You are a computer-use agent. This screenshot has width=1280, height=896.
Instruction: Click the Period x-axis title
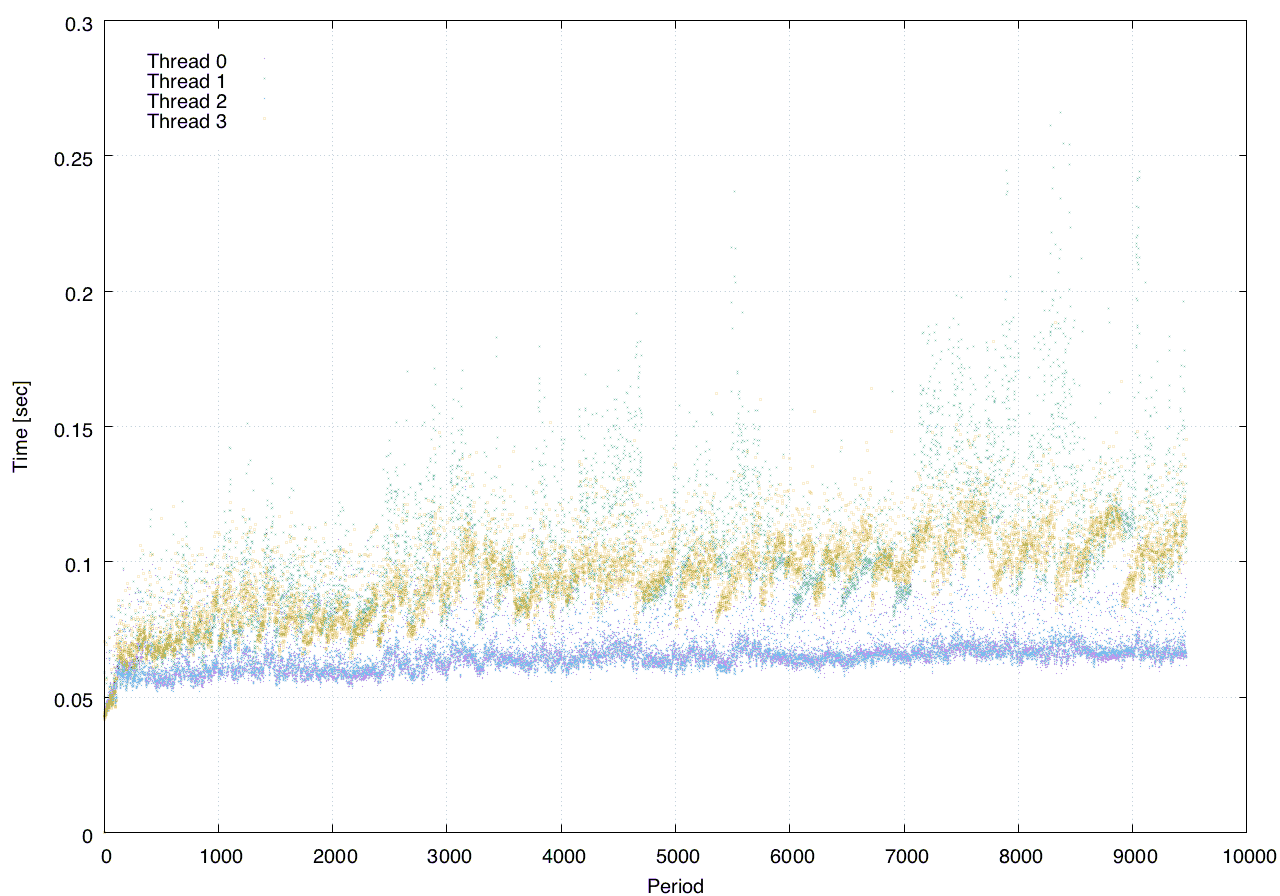click(675, 885)
